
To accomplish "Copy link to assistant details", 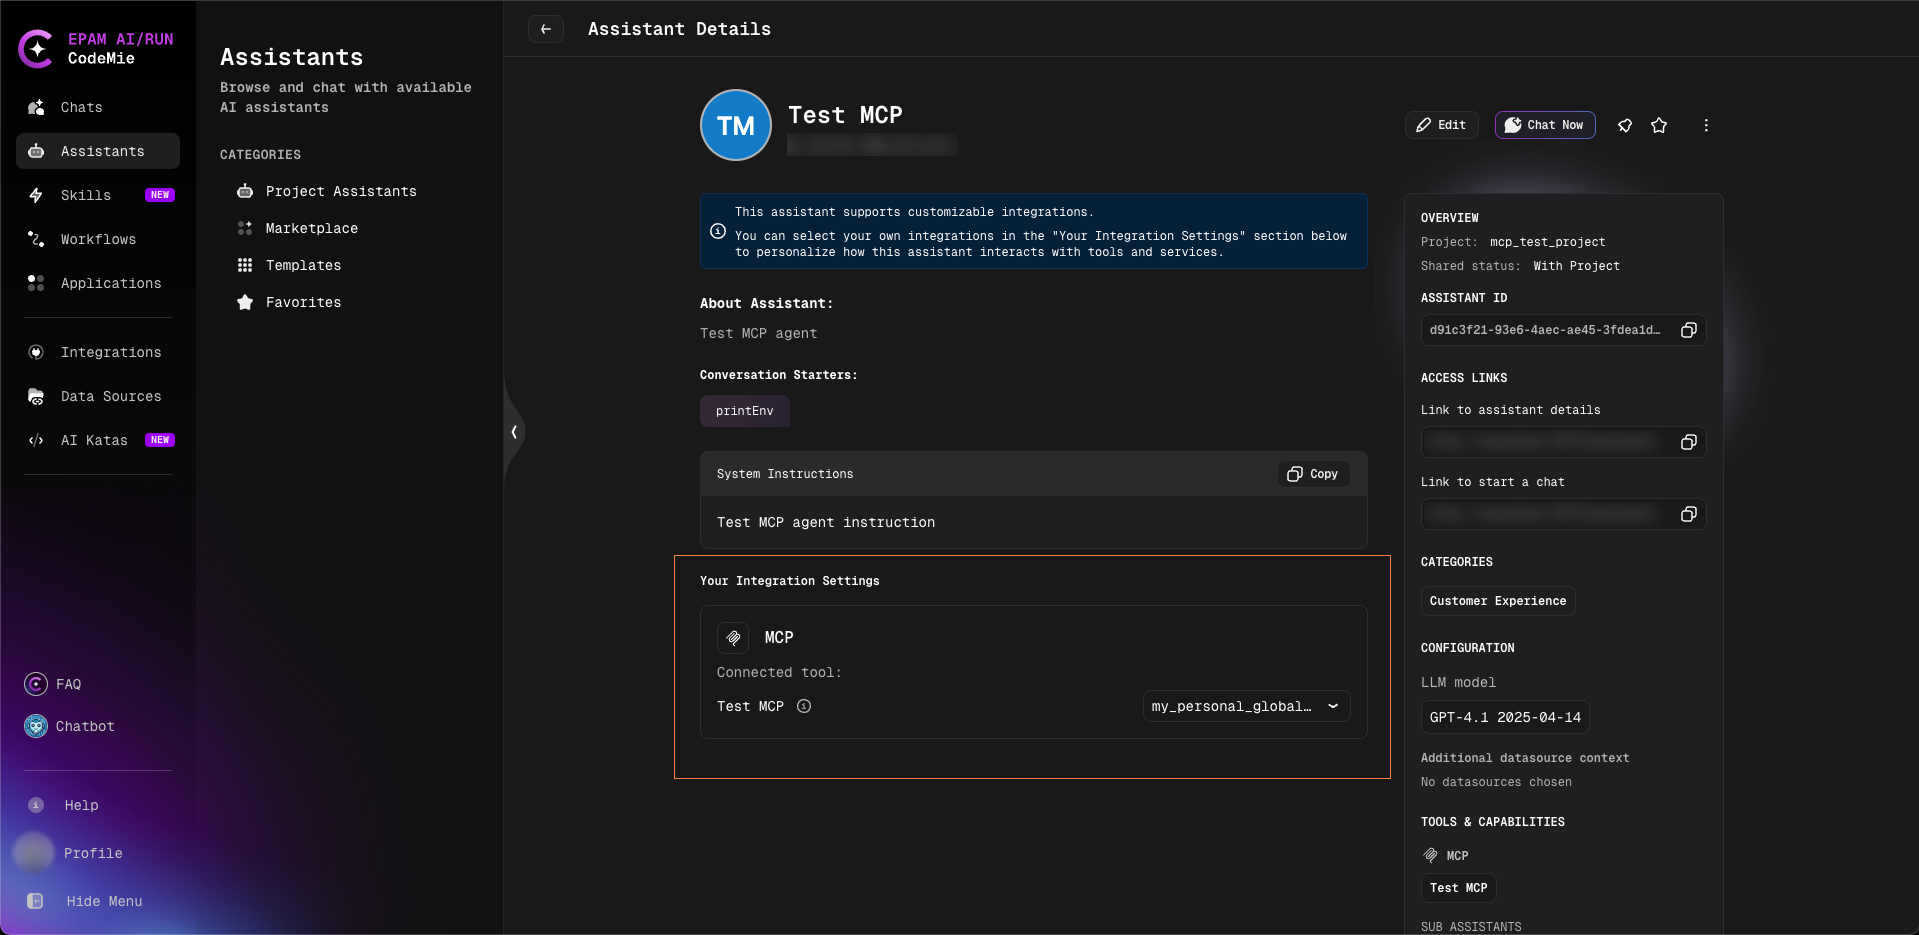I will point(1689,442).
